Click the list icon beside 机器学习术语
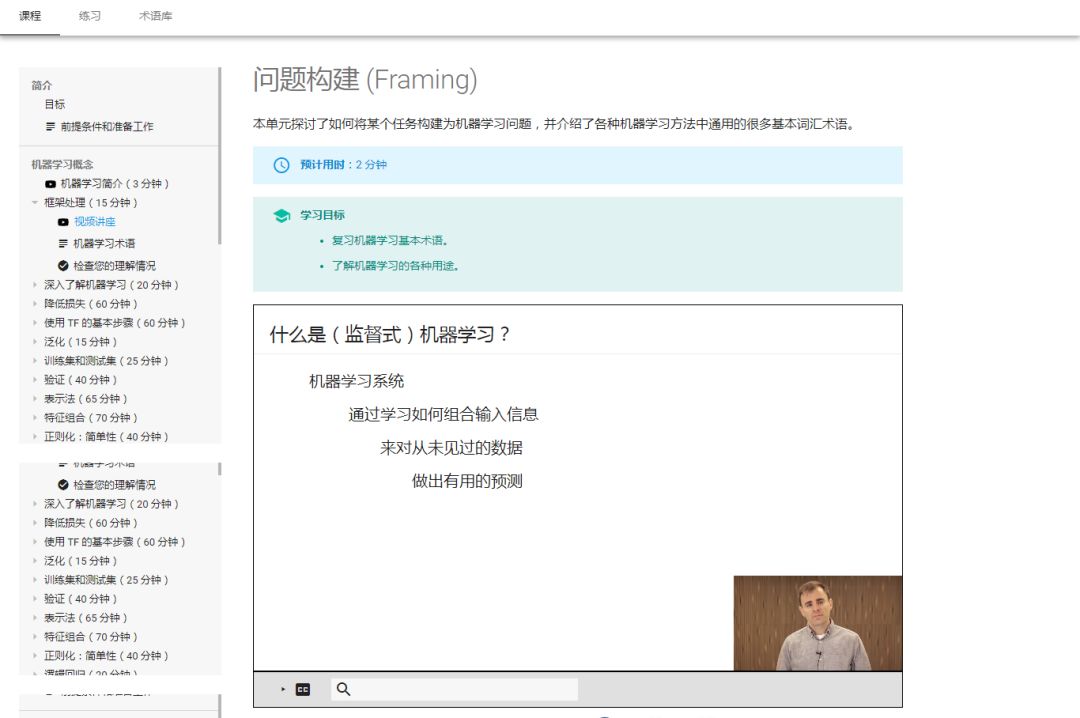Viewport: 1080px width, 718px height. [63, 244]
